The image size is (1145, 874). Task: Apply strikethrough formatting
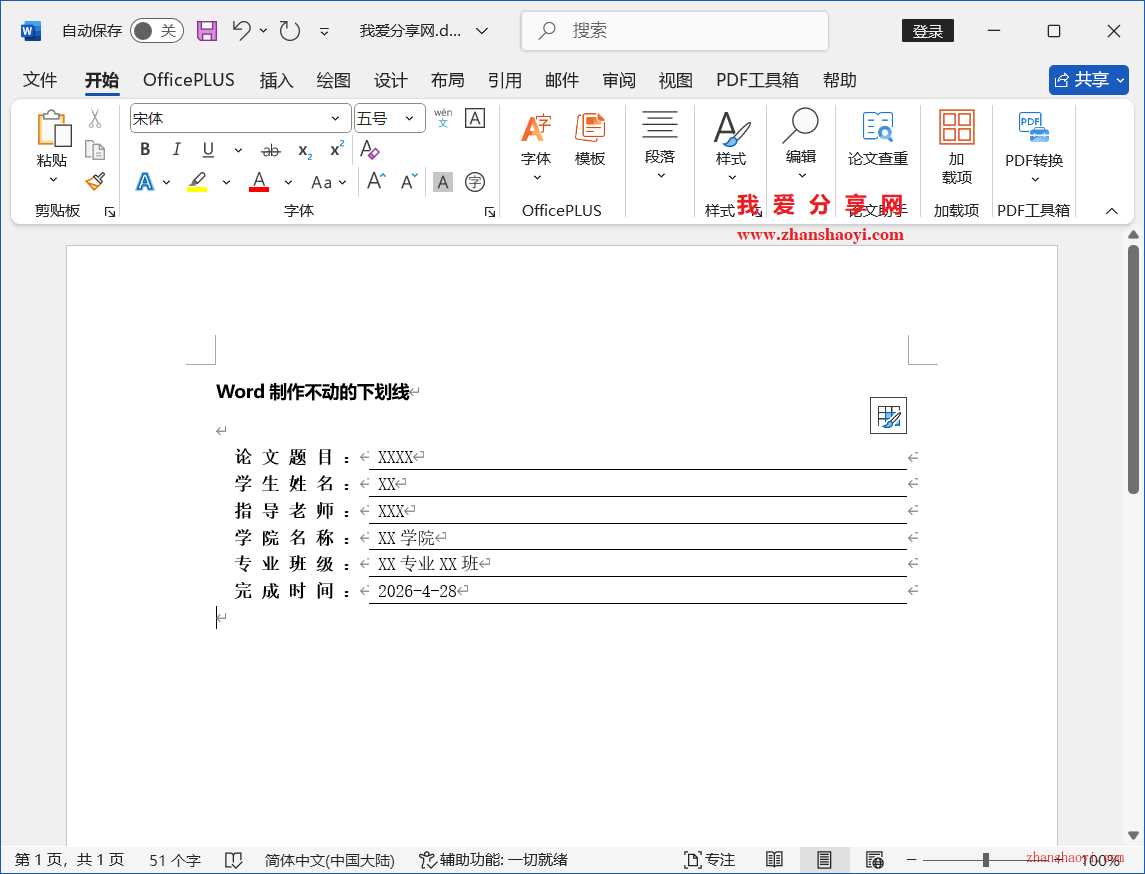(270, 150)
